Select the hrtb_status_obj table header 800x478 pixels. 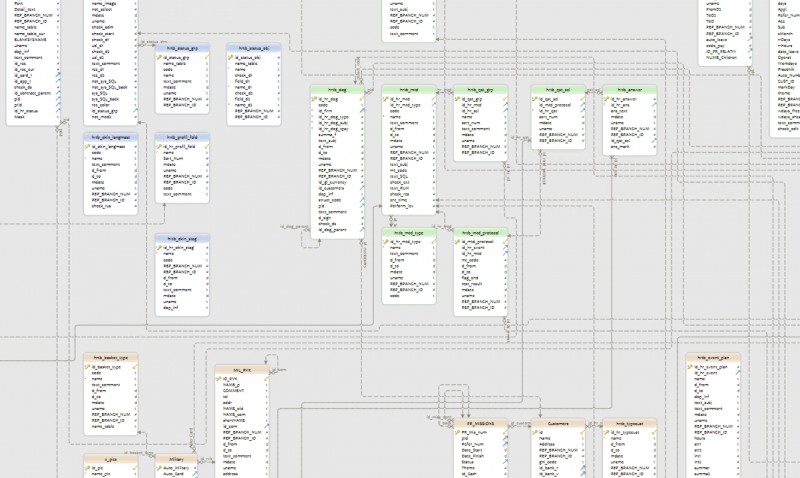254,48
